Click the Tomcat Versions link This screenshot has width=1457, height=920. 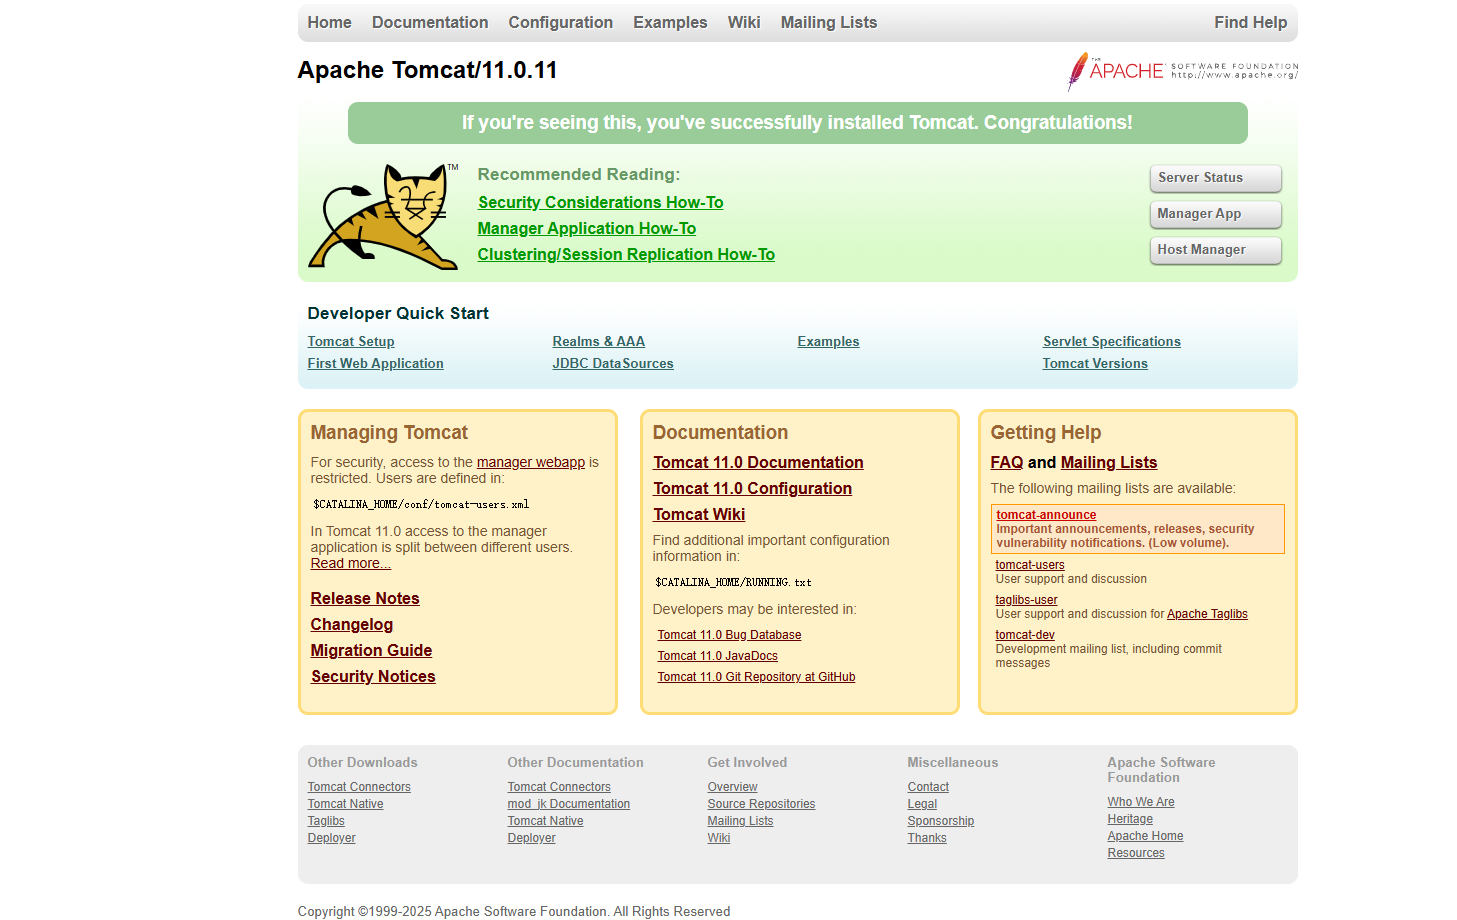click(x=1095, y=363)
